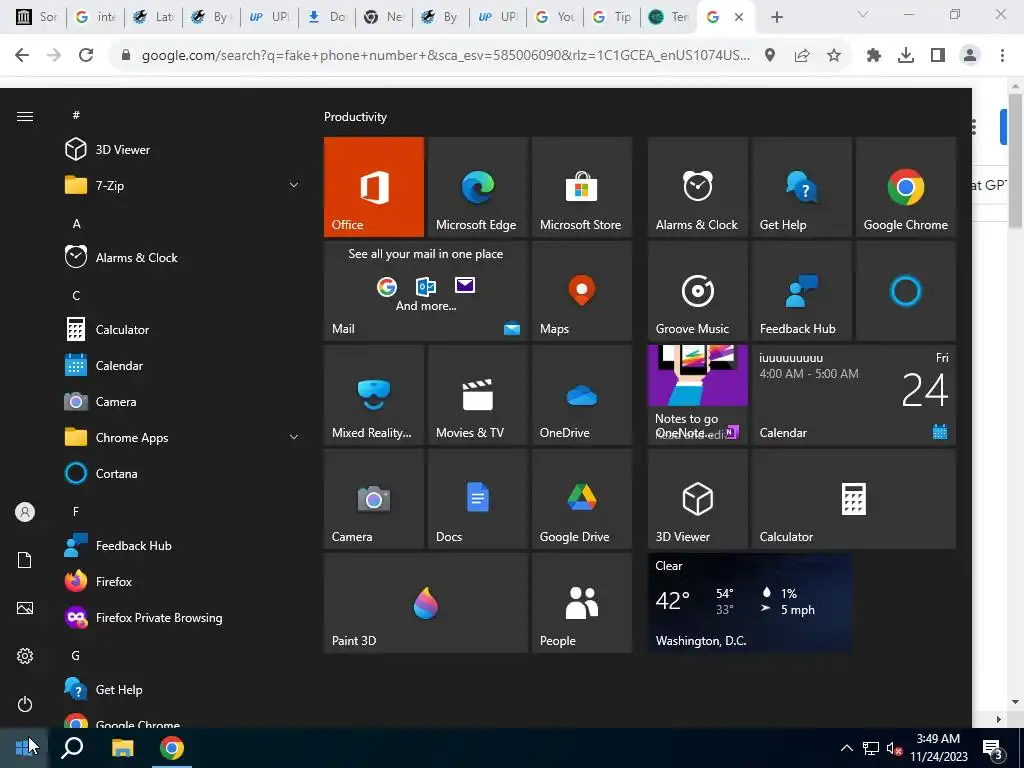
Task: Launch Firefox Private Browsing from app list
Action: point(183,617)
